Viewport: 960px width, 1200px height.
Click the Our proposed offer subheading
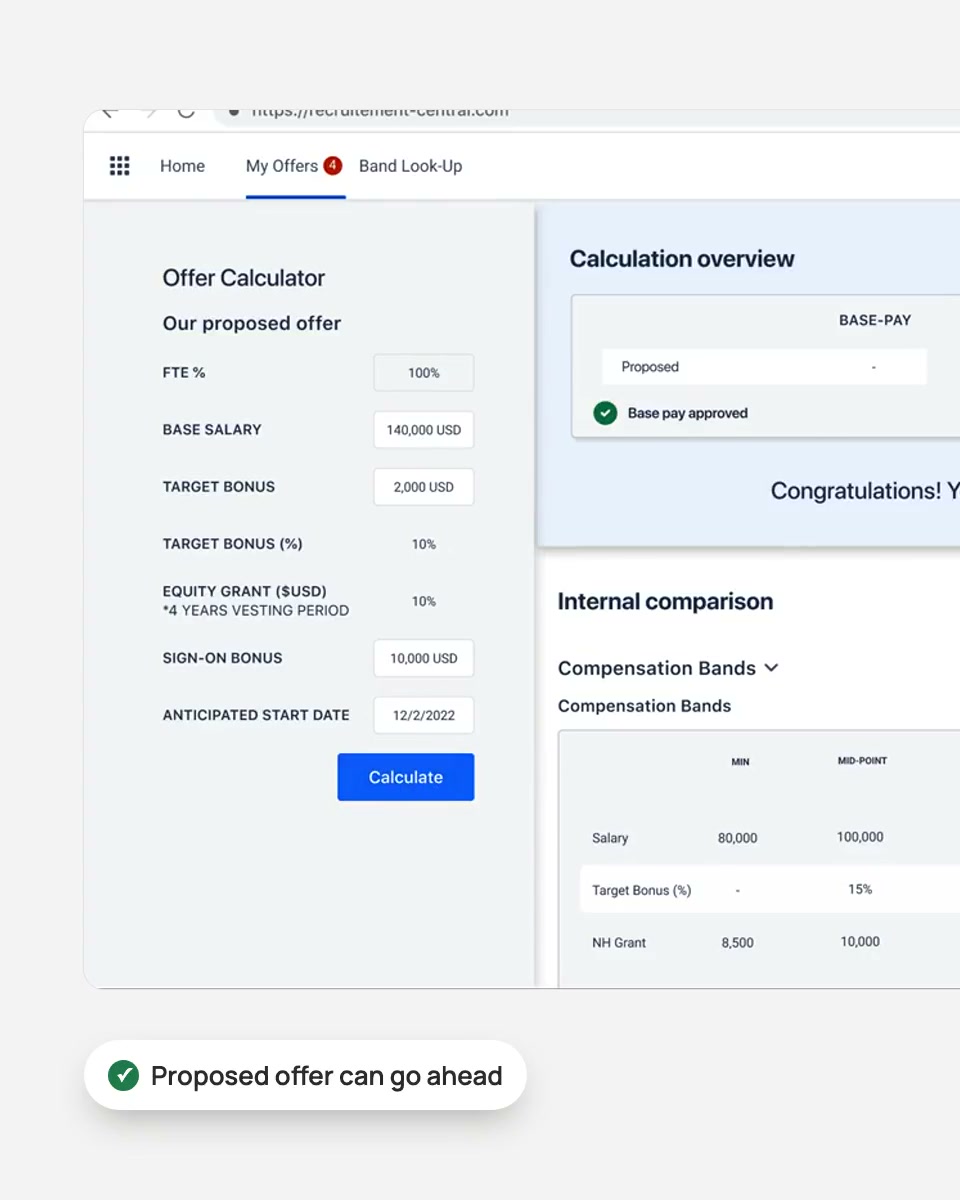(252, 323)
